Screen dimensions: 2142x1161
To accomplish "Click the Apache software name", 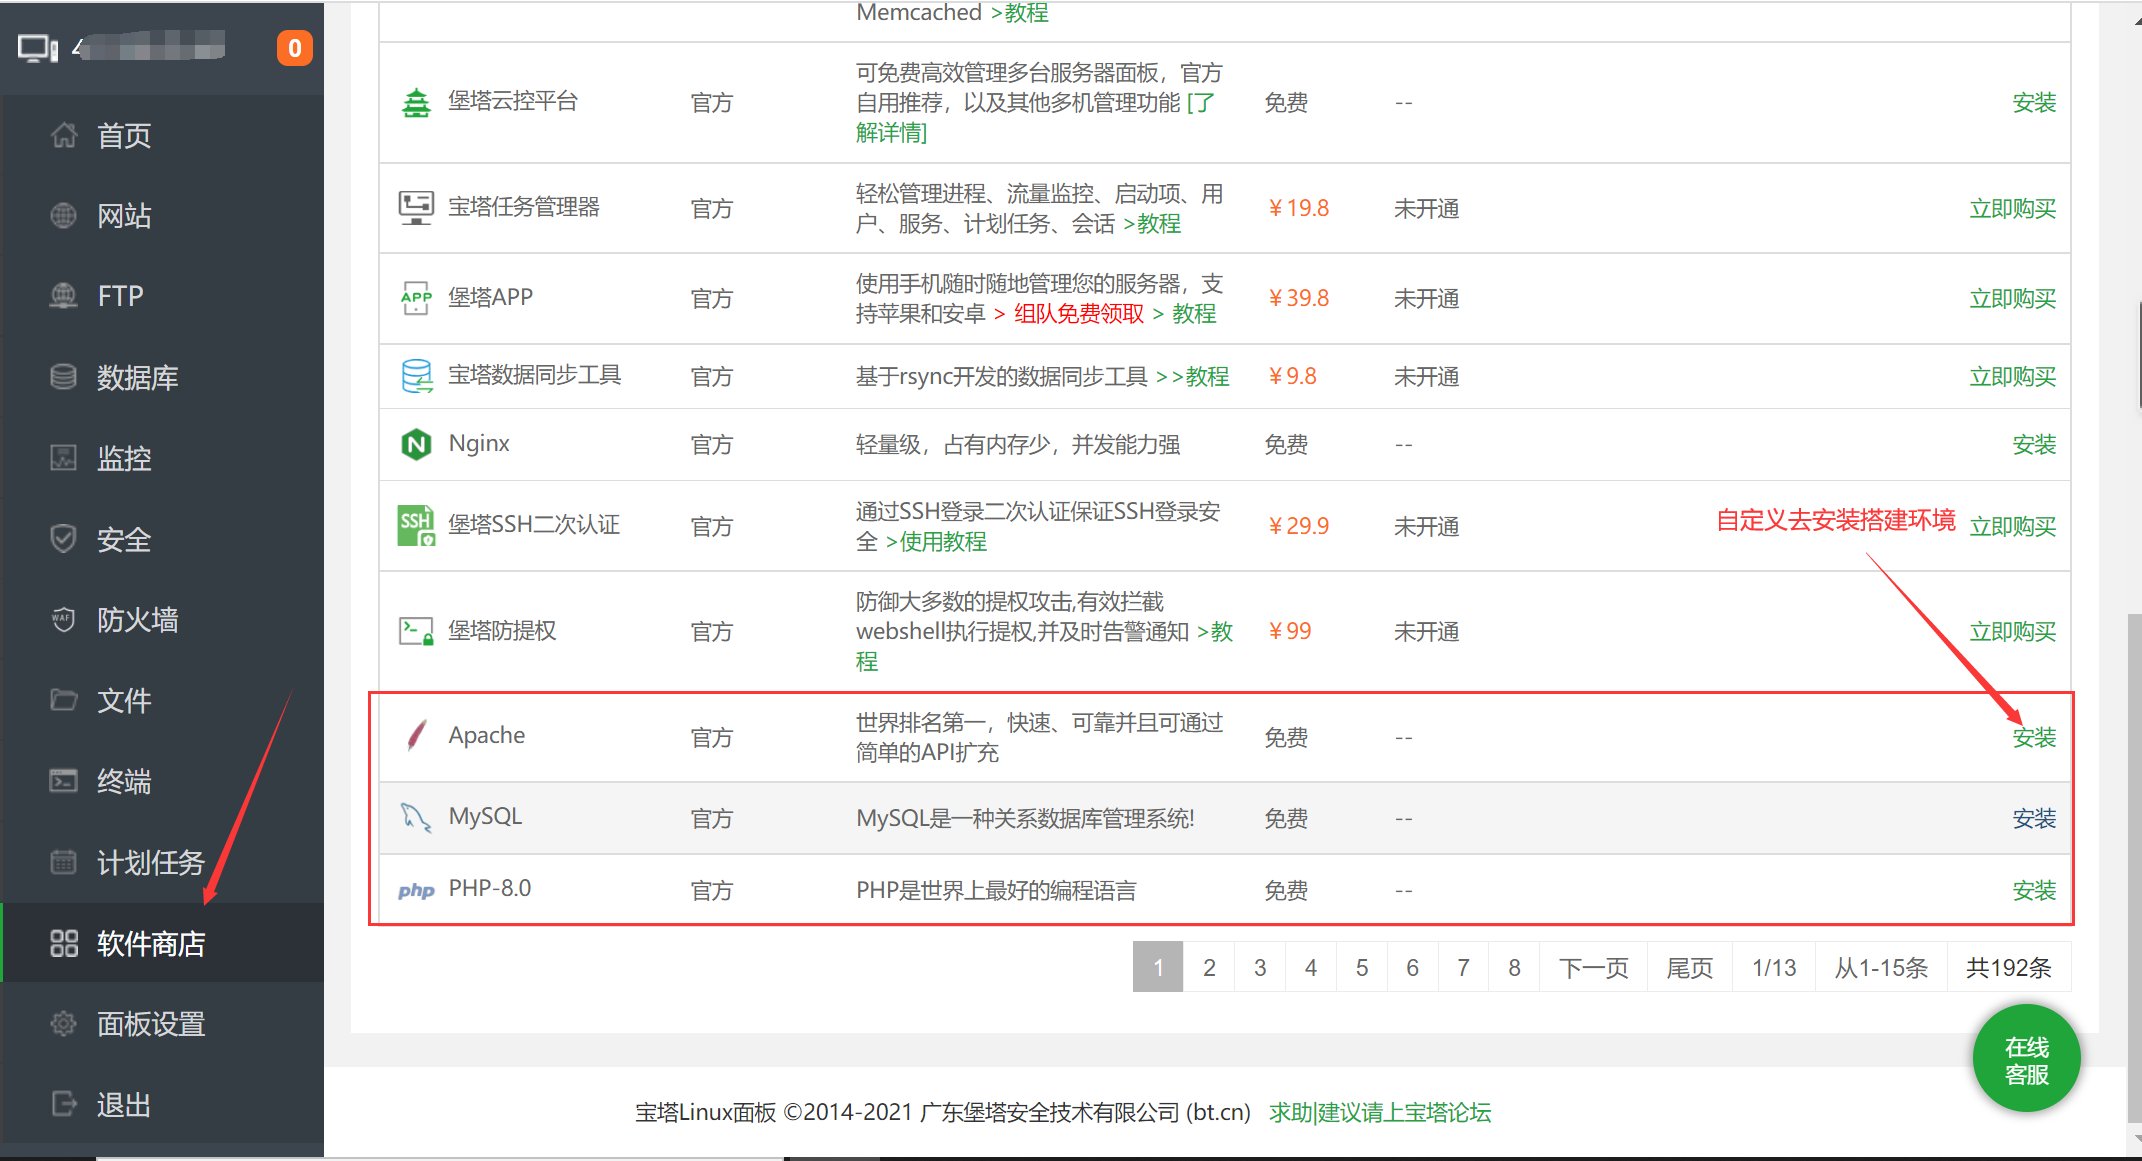I will click(x=487, y=735).
